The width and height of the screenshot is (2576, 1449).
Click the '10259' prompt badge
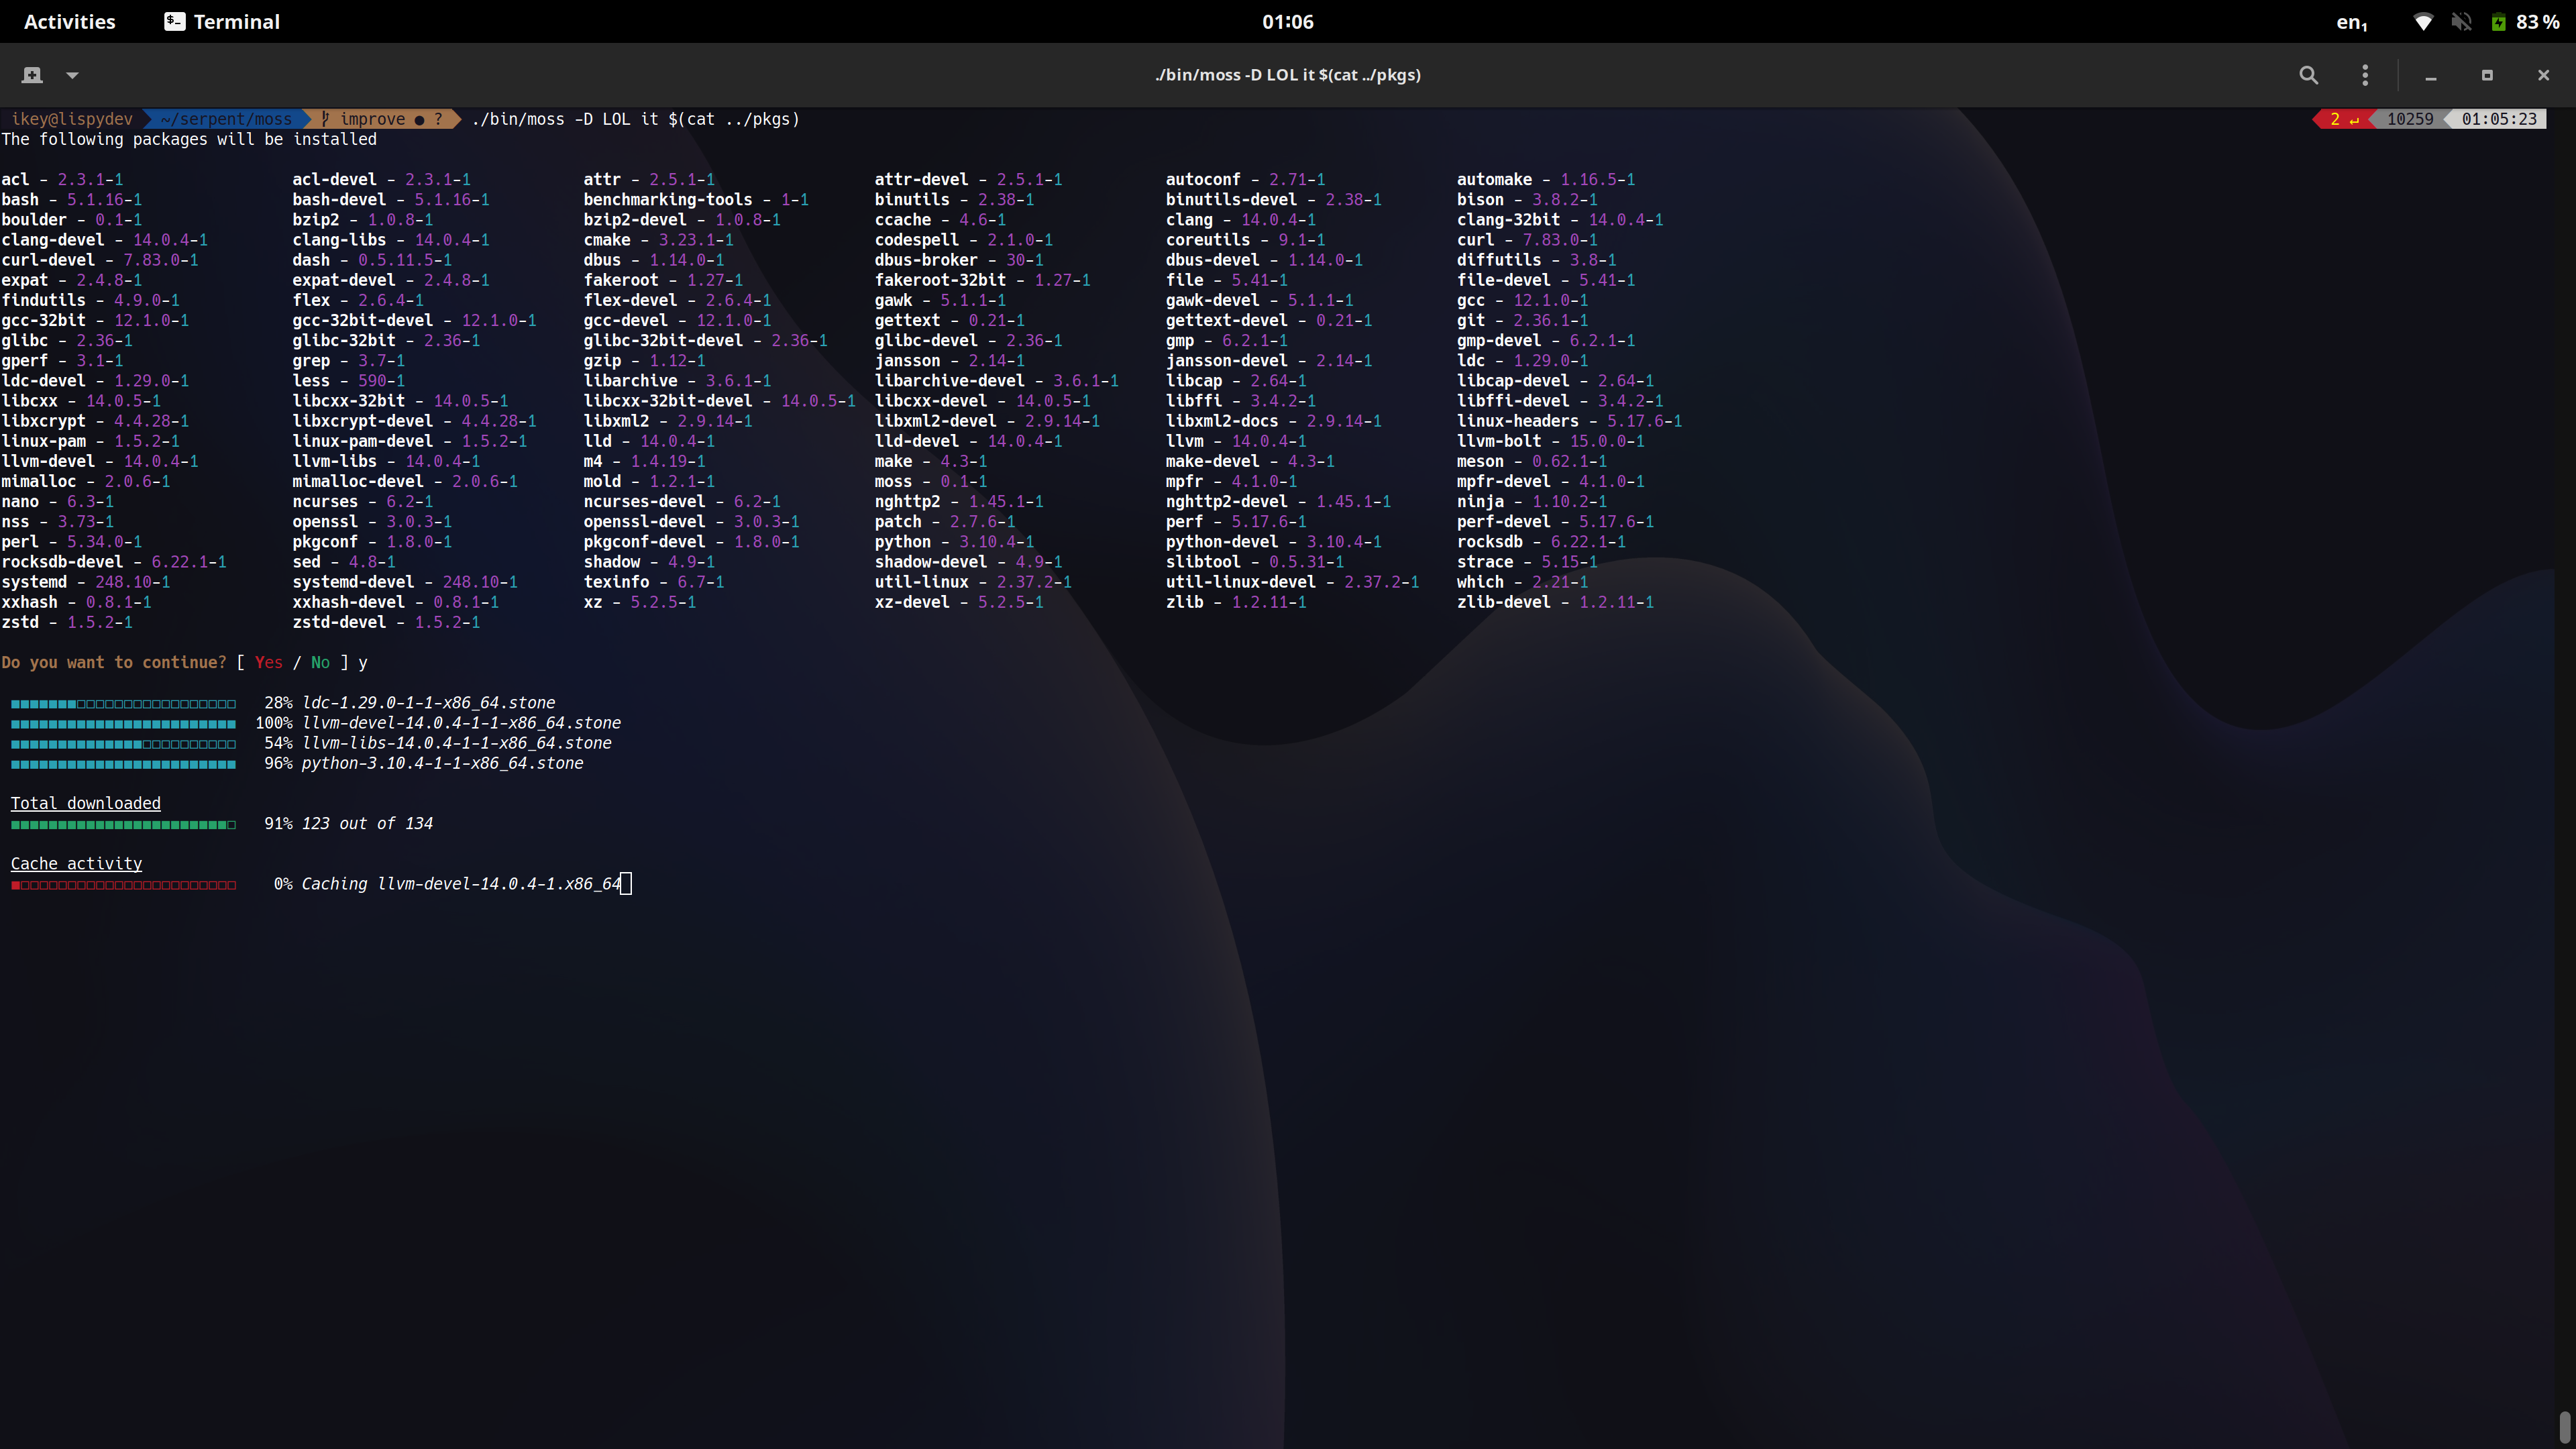pyautogui.click(x=2409, y=119)
